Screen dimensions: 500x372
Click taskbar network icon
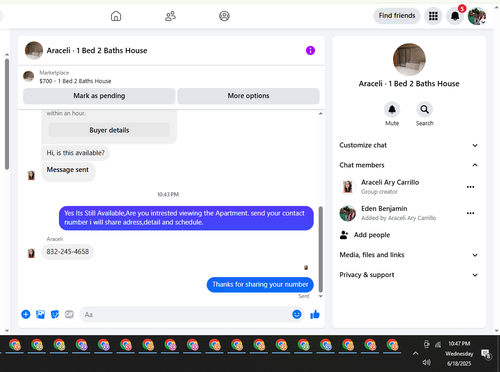click(438, 345)
